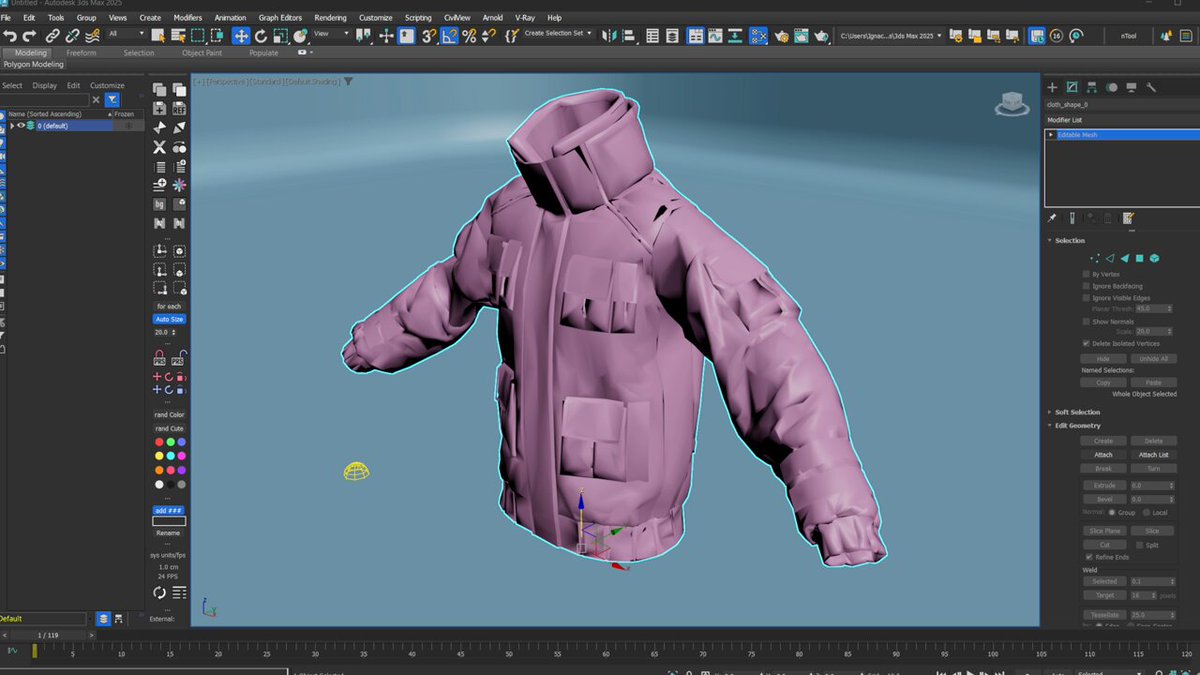The width and height of the screenshot is (1200, 675).
Task: Switch to the Freeform ribbon tab
Action: tap(82, 53)
